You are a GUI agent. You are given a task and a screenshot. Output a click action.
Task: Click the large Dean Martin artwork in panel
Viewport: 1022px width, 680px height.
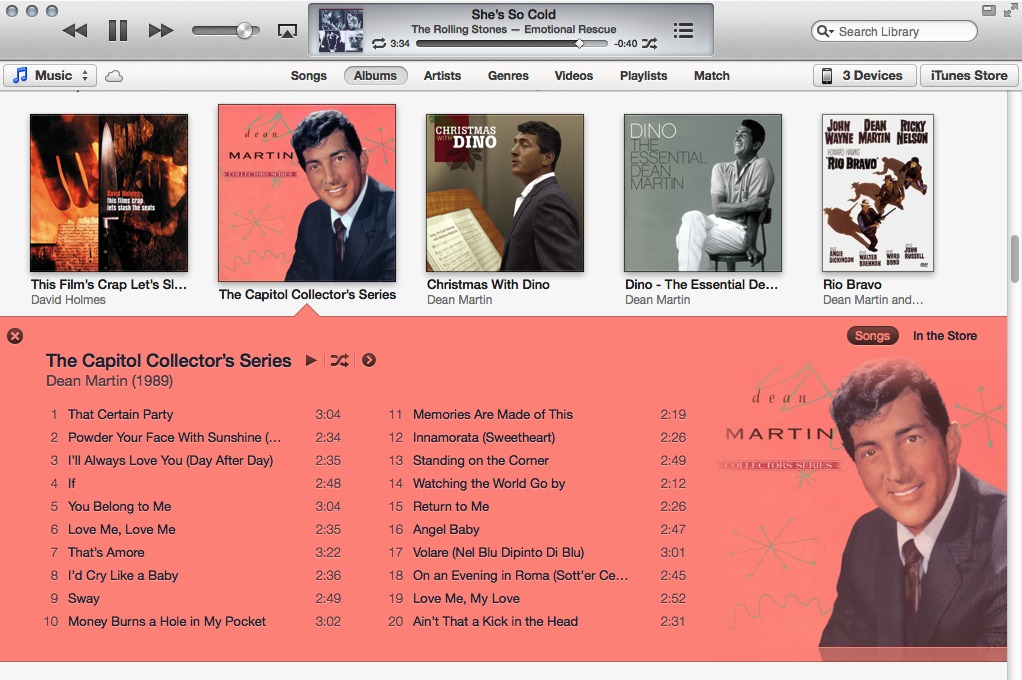coord(862,502)
